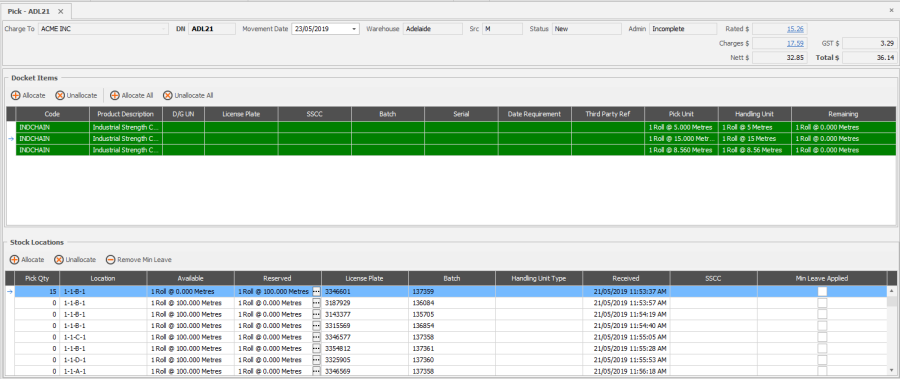Click the Pick Qty column header

37,279
